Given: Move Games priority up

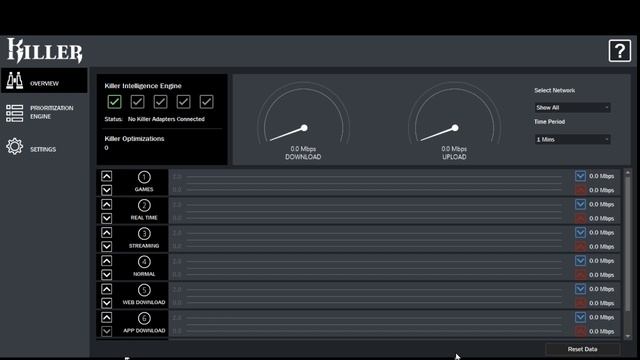Looking at the screenshot, I should (x=107, y=176).
